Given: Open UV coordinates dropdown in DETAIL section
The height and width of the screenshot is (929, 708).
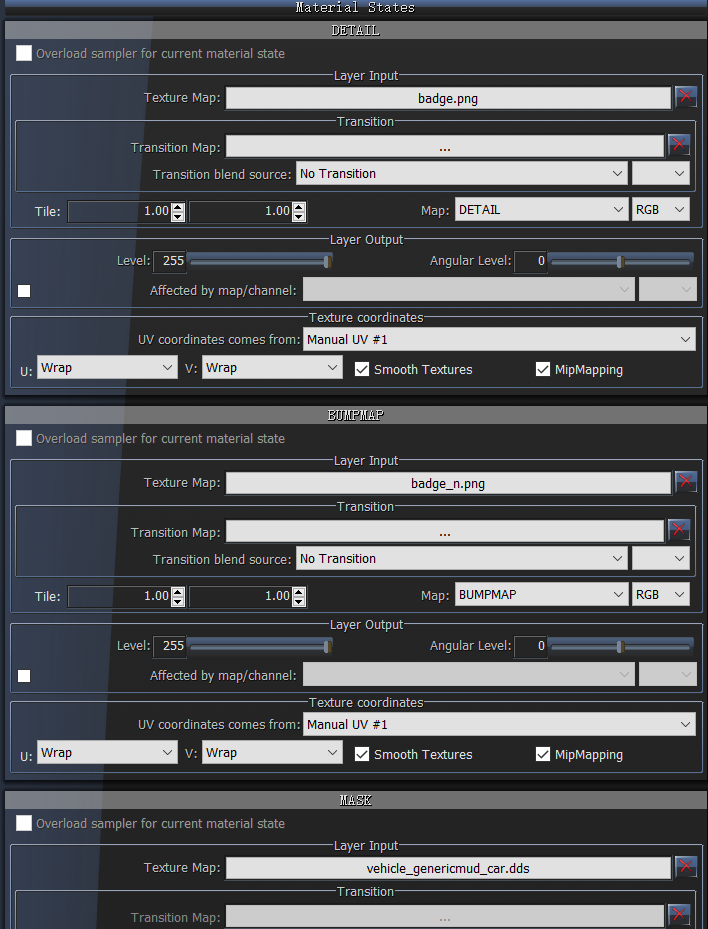Looking at the screenshot, I should 499,340.
